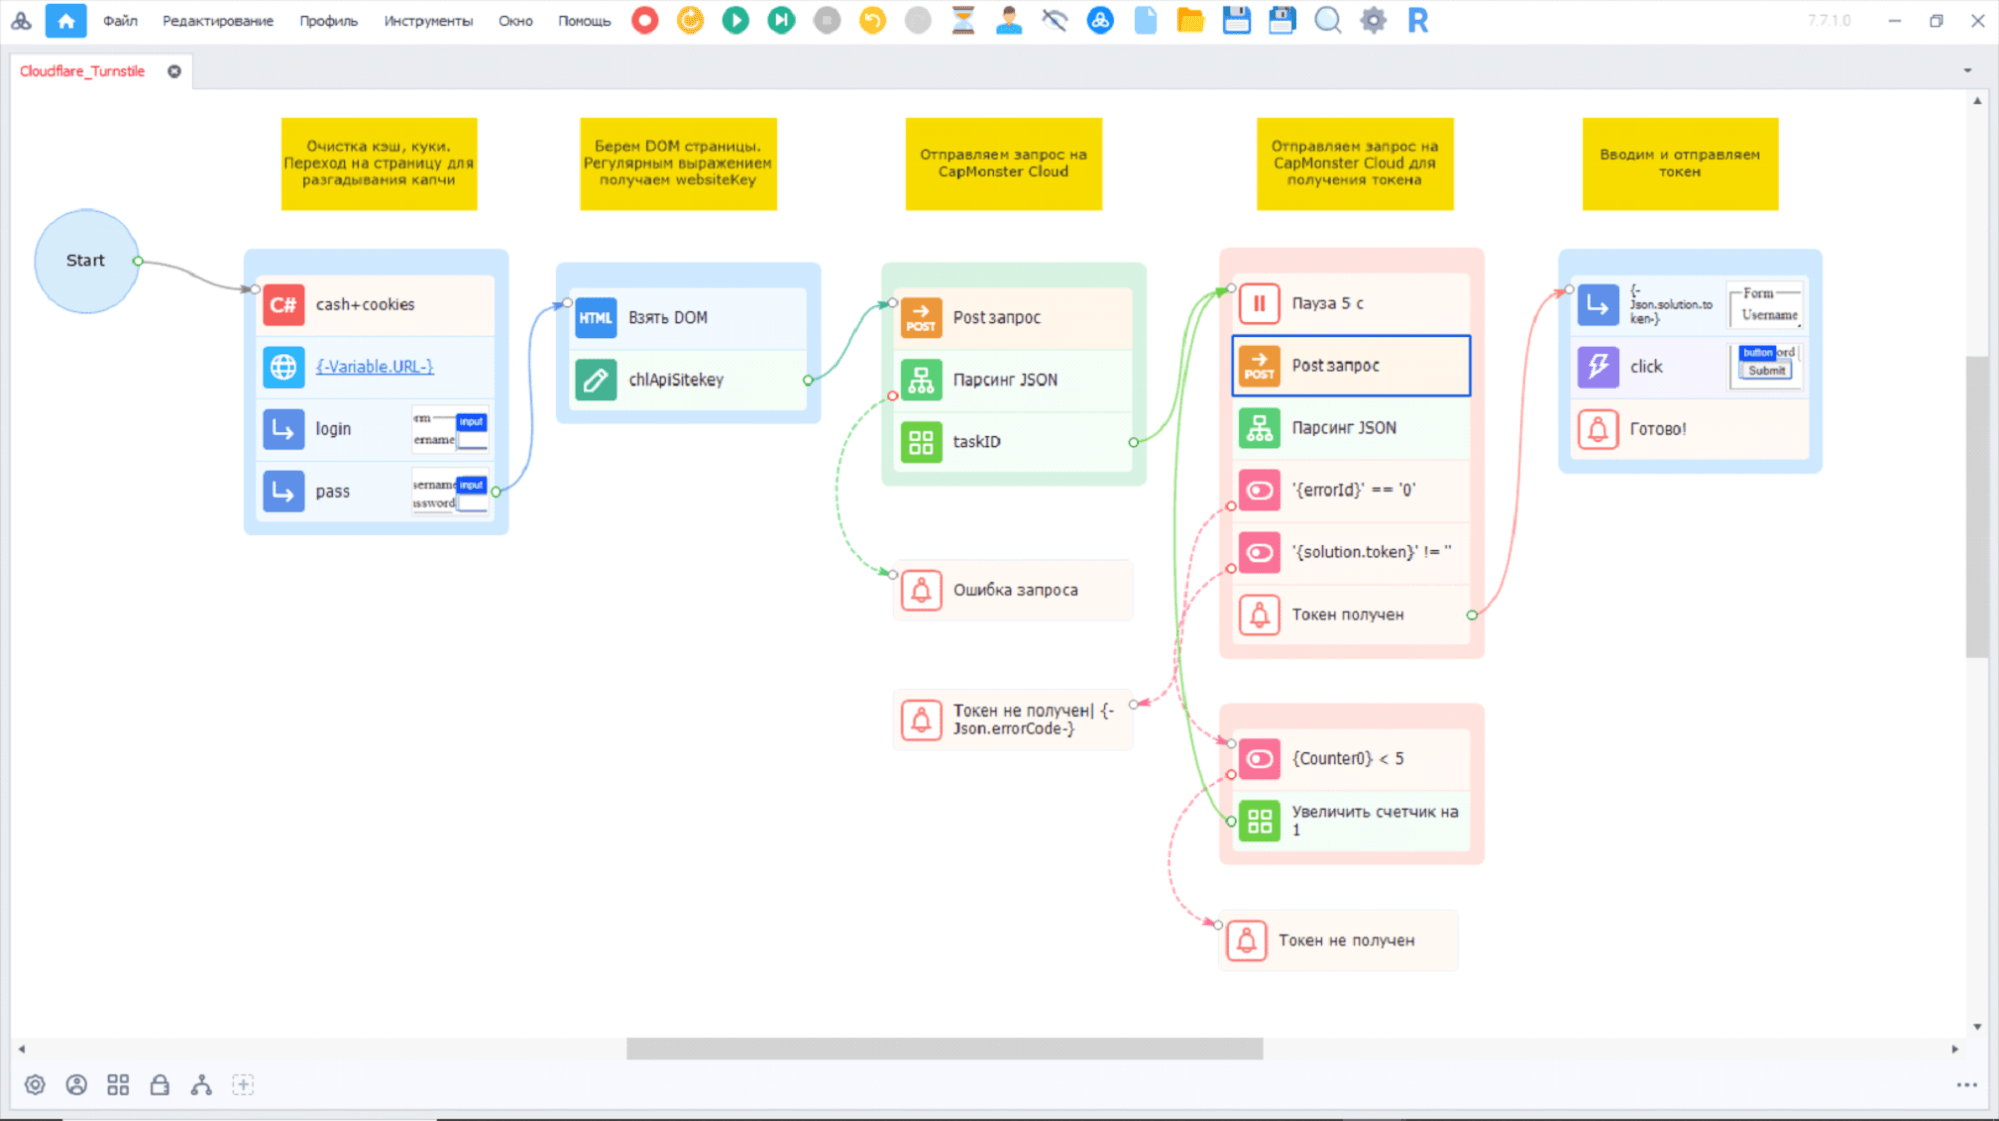Select the click action block
1999x1121 pixels.
(1690, 367)
